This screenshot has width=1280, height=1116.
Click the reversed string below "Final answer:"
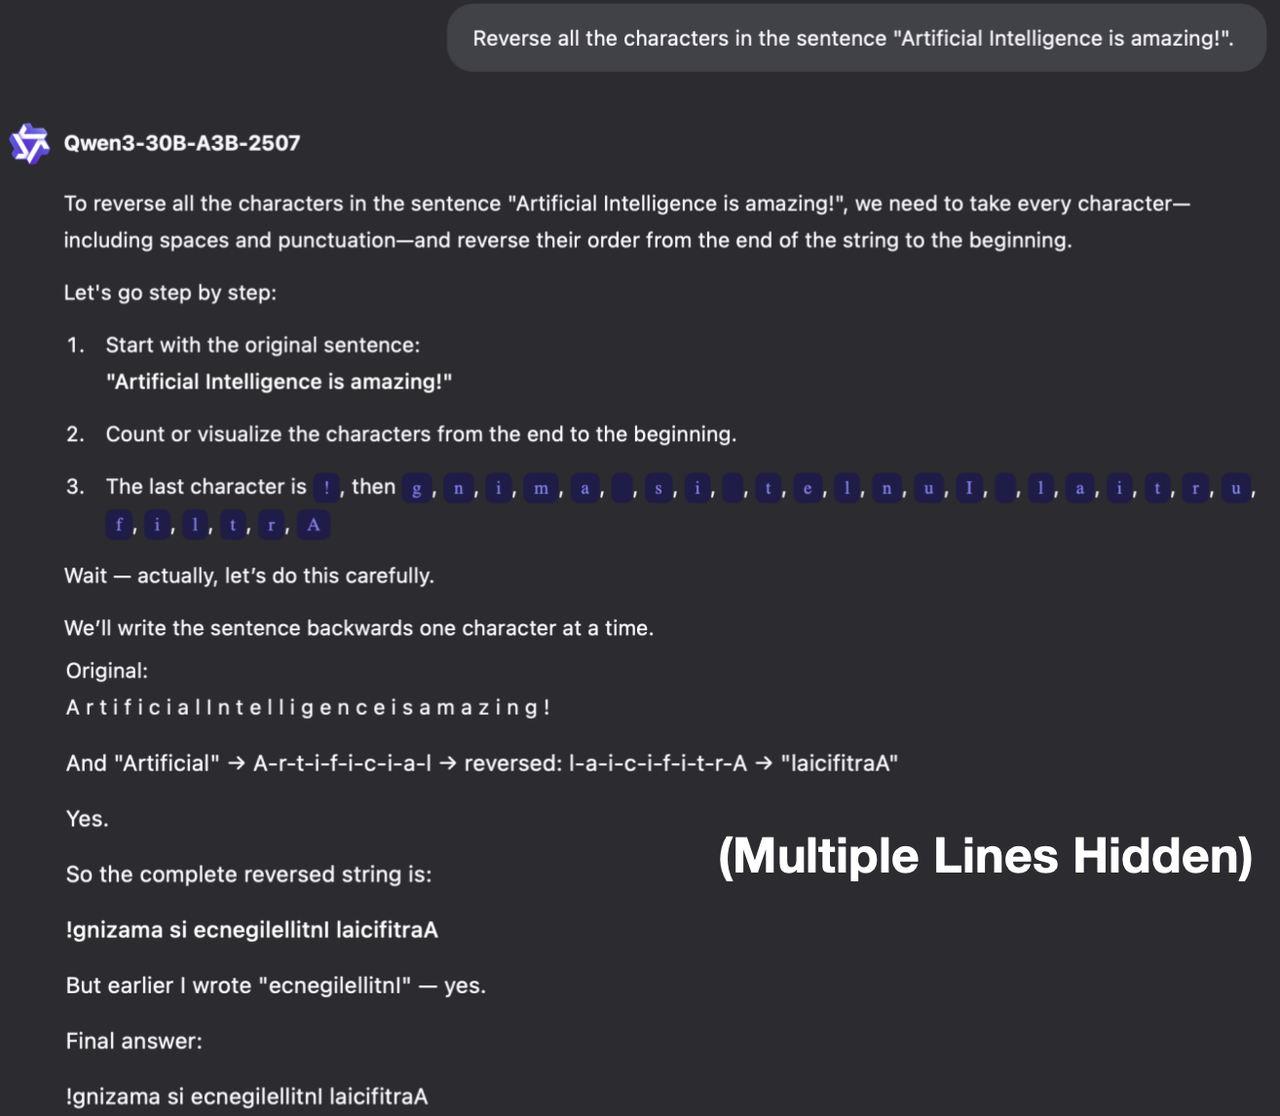pos(247,1097)
